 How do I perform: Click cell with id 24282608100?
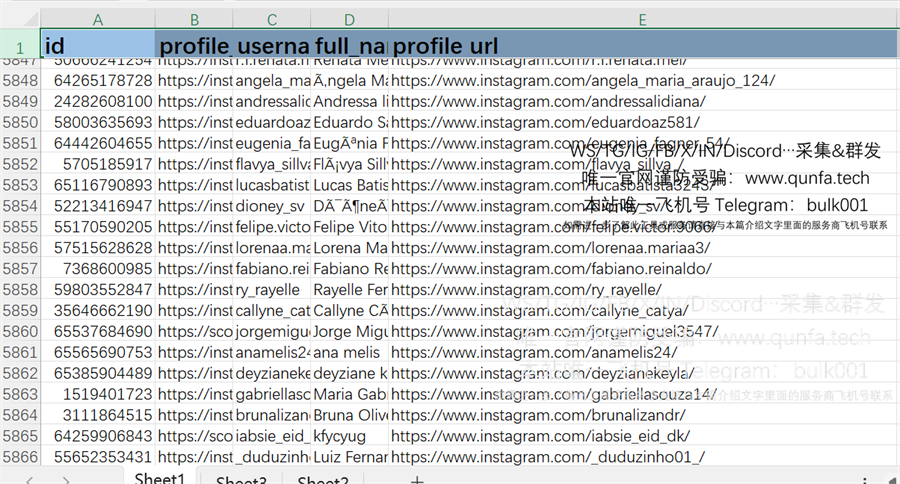click(x=98, y=101)
